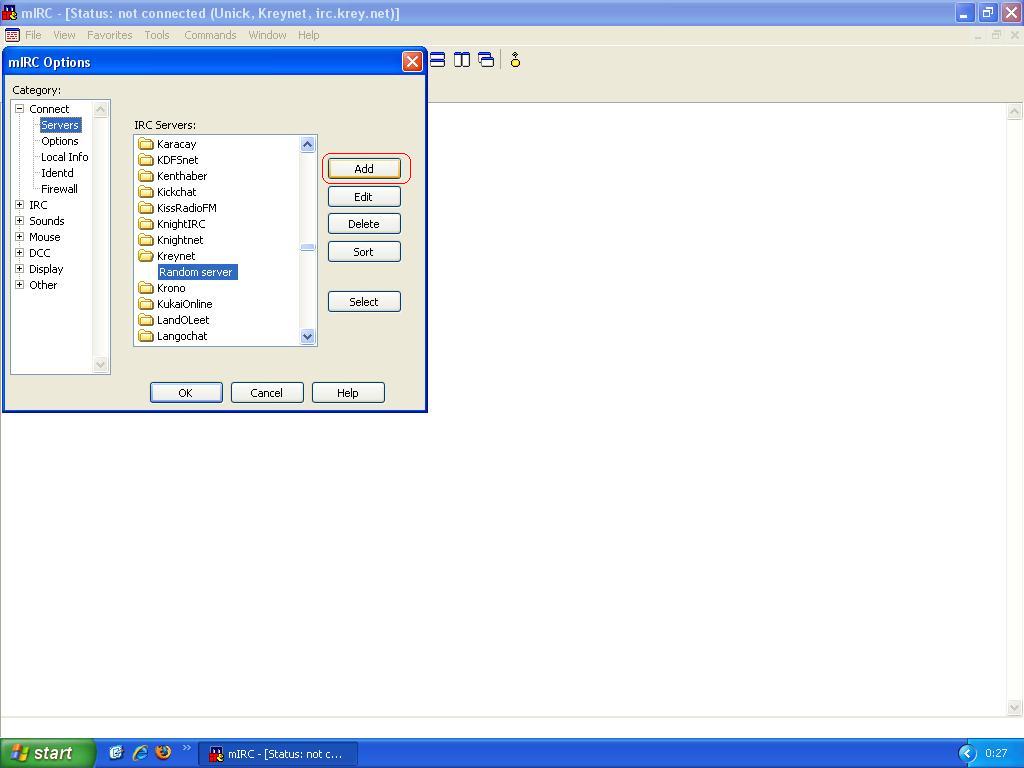Collapse the Connect category
Screen dimensions: 1024x768
[x=20, y=109]
